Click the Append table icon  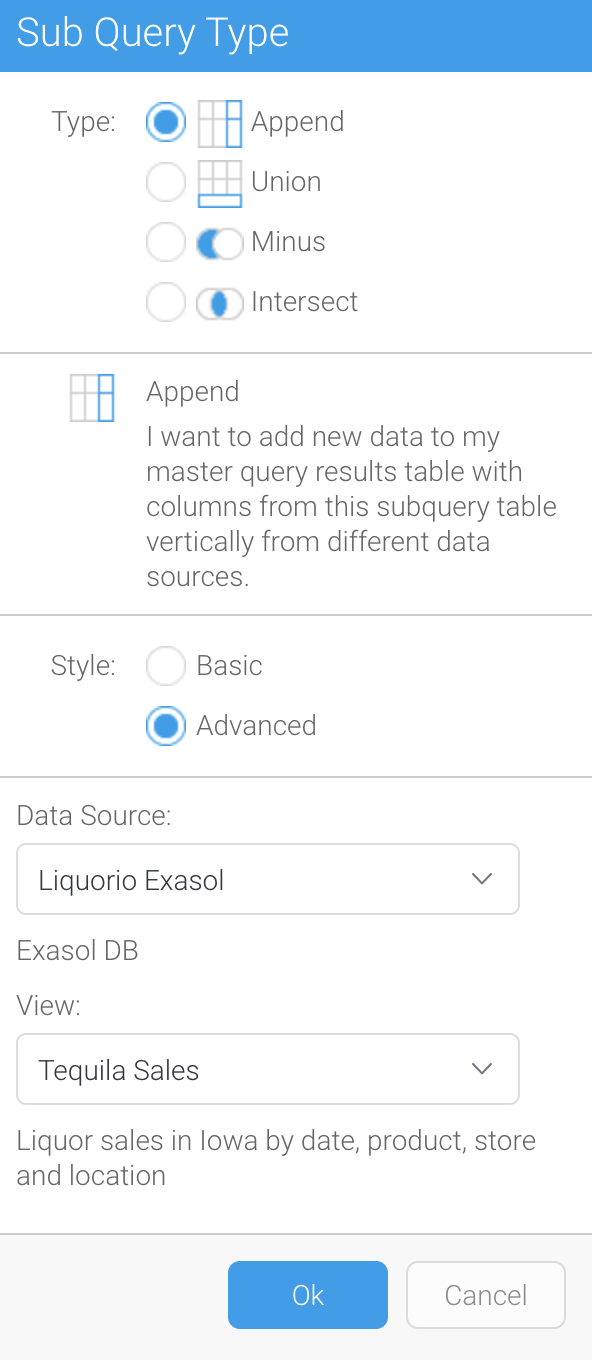pos(220,123)
